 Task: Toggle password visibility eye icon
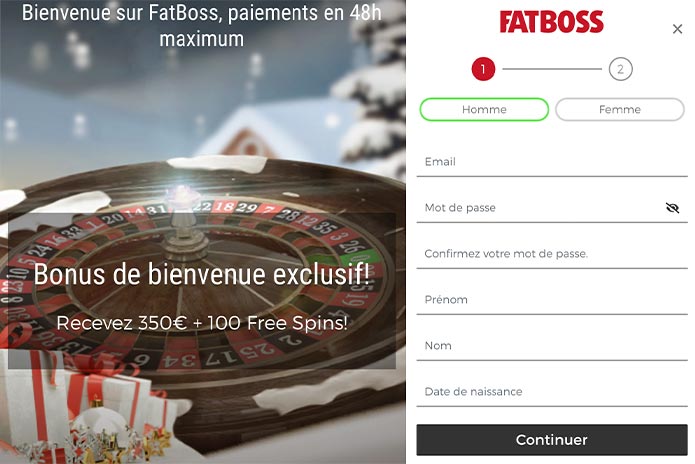pos(672,207)
